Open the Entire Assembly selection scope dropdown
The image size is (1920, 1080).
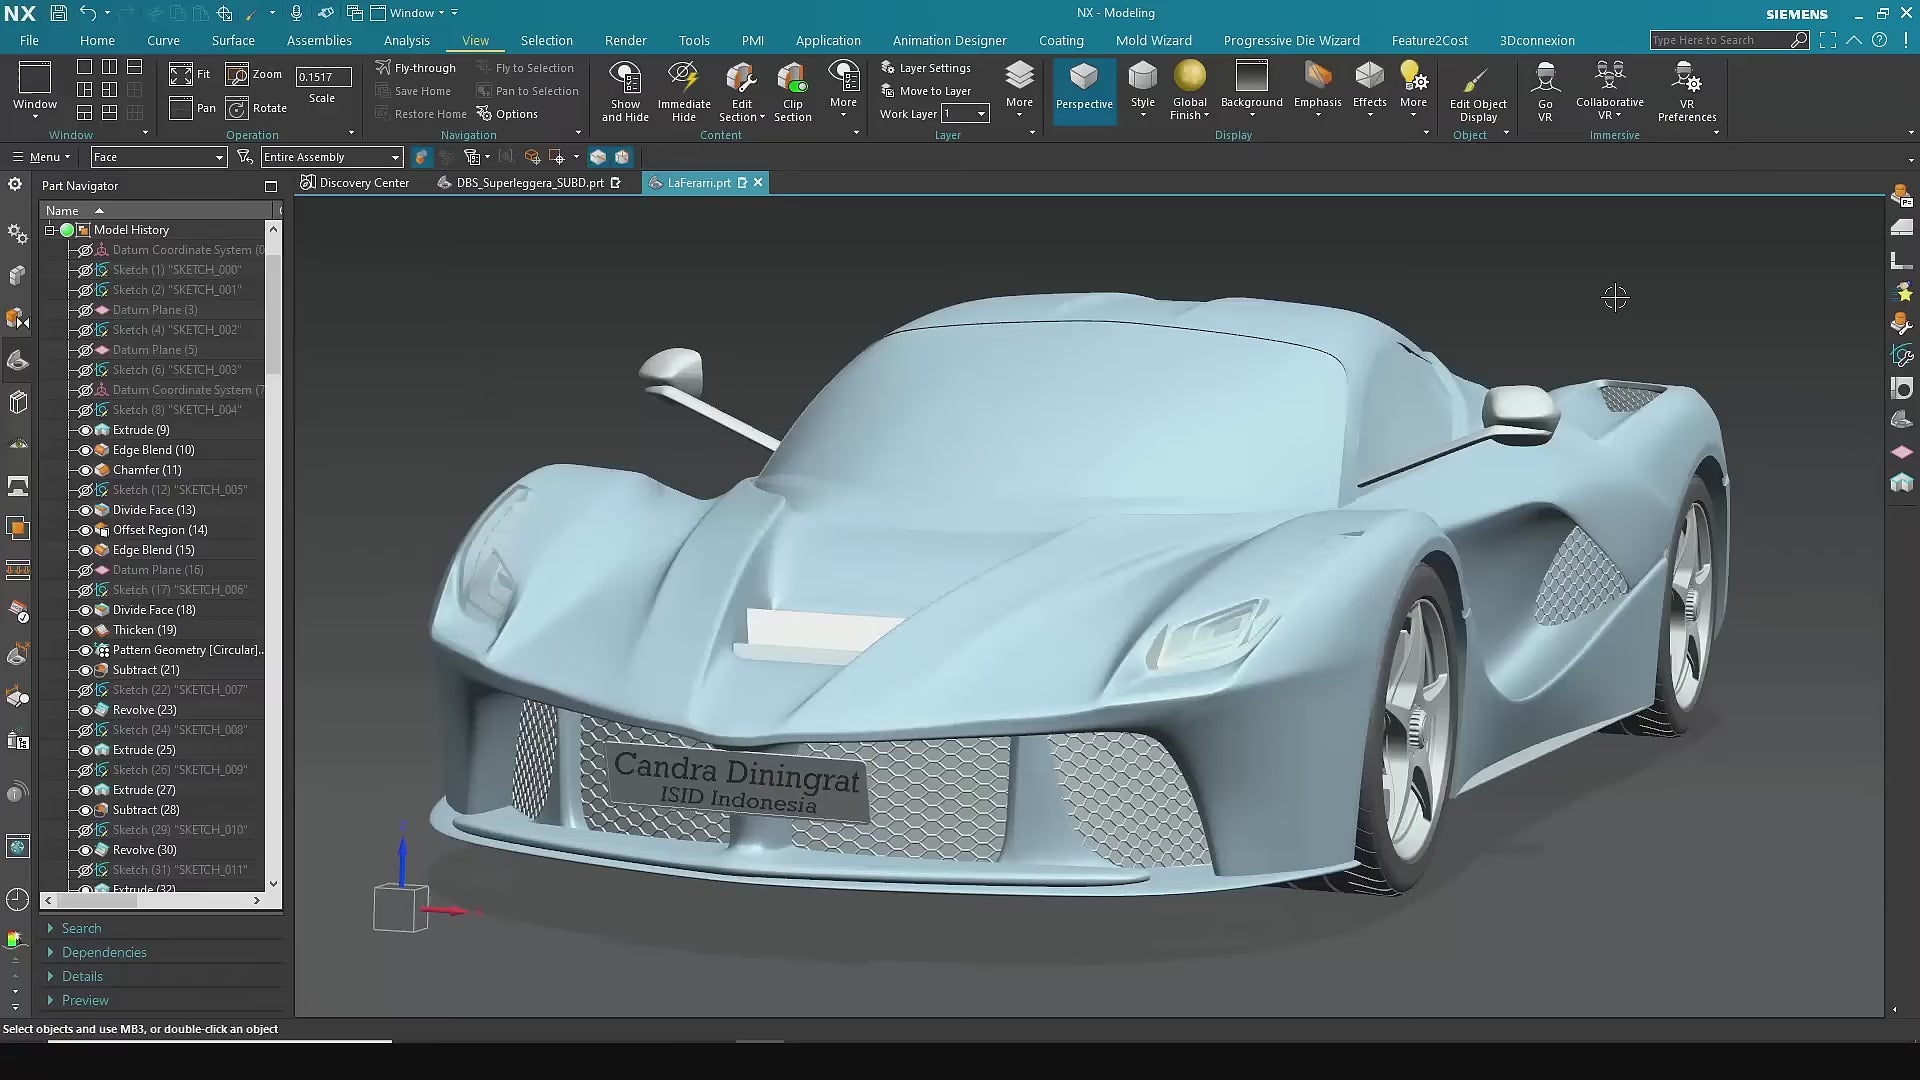point(395,157)
